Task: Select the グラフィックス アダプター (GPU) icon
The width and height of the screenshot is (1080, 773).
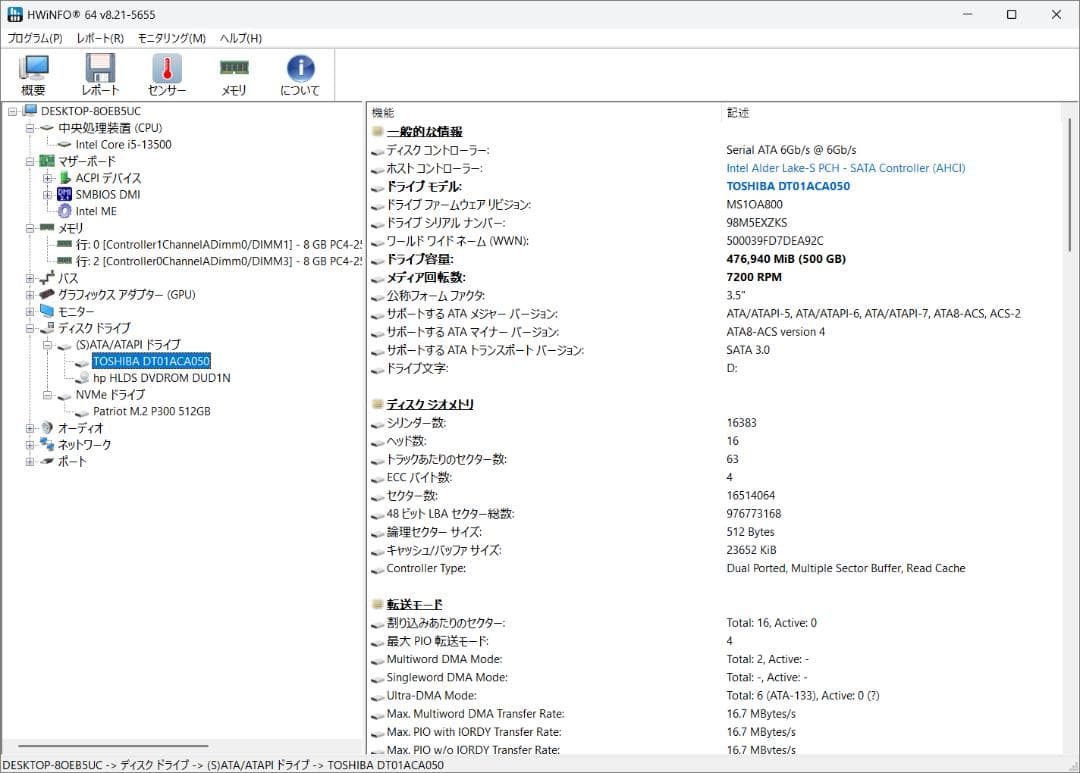Action: [x=46, y=294]
